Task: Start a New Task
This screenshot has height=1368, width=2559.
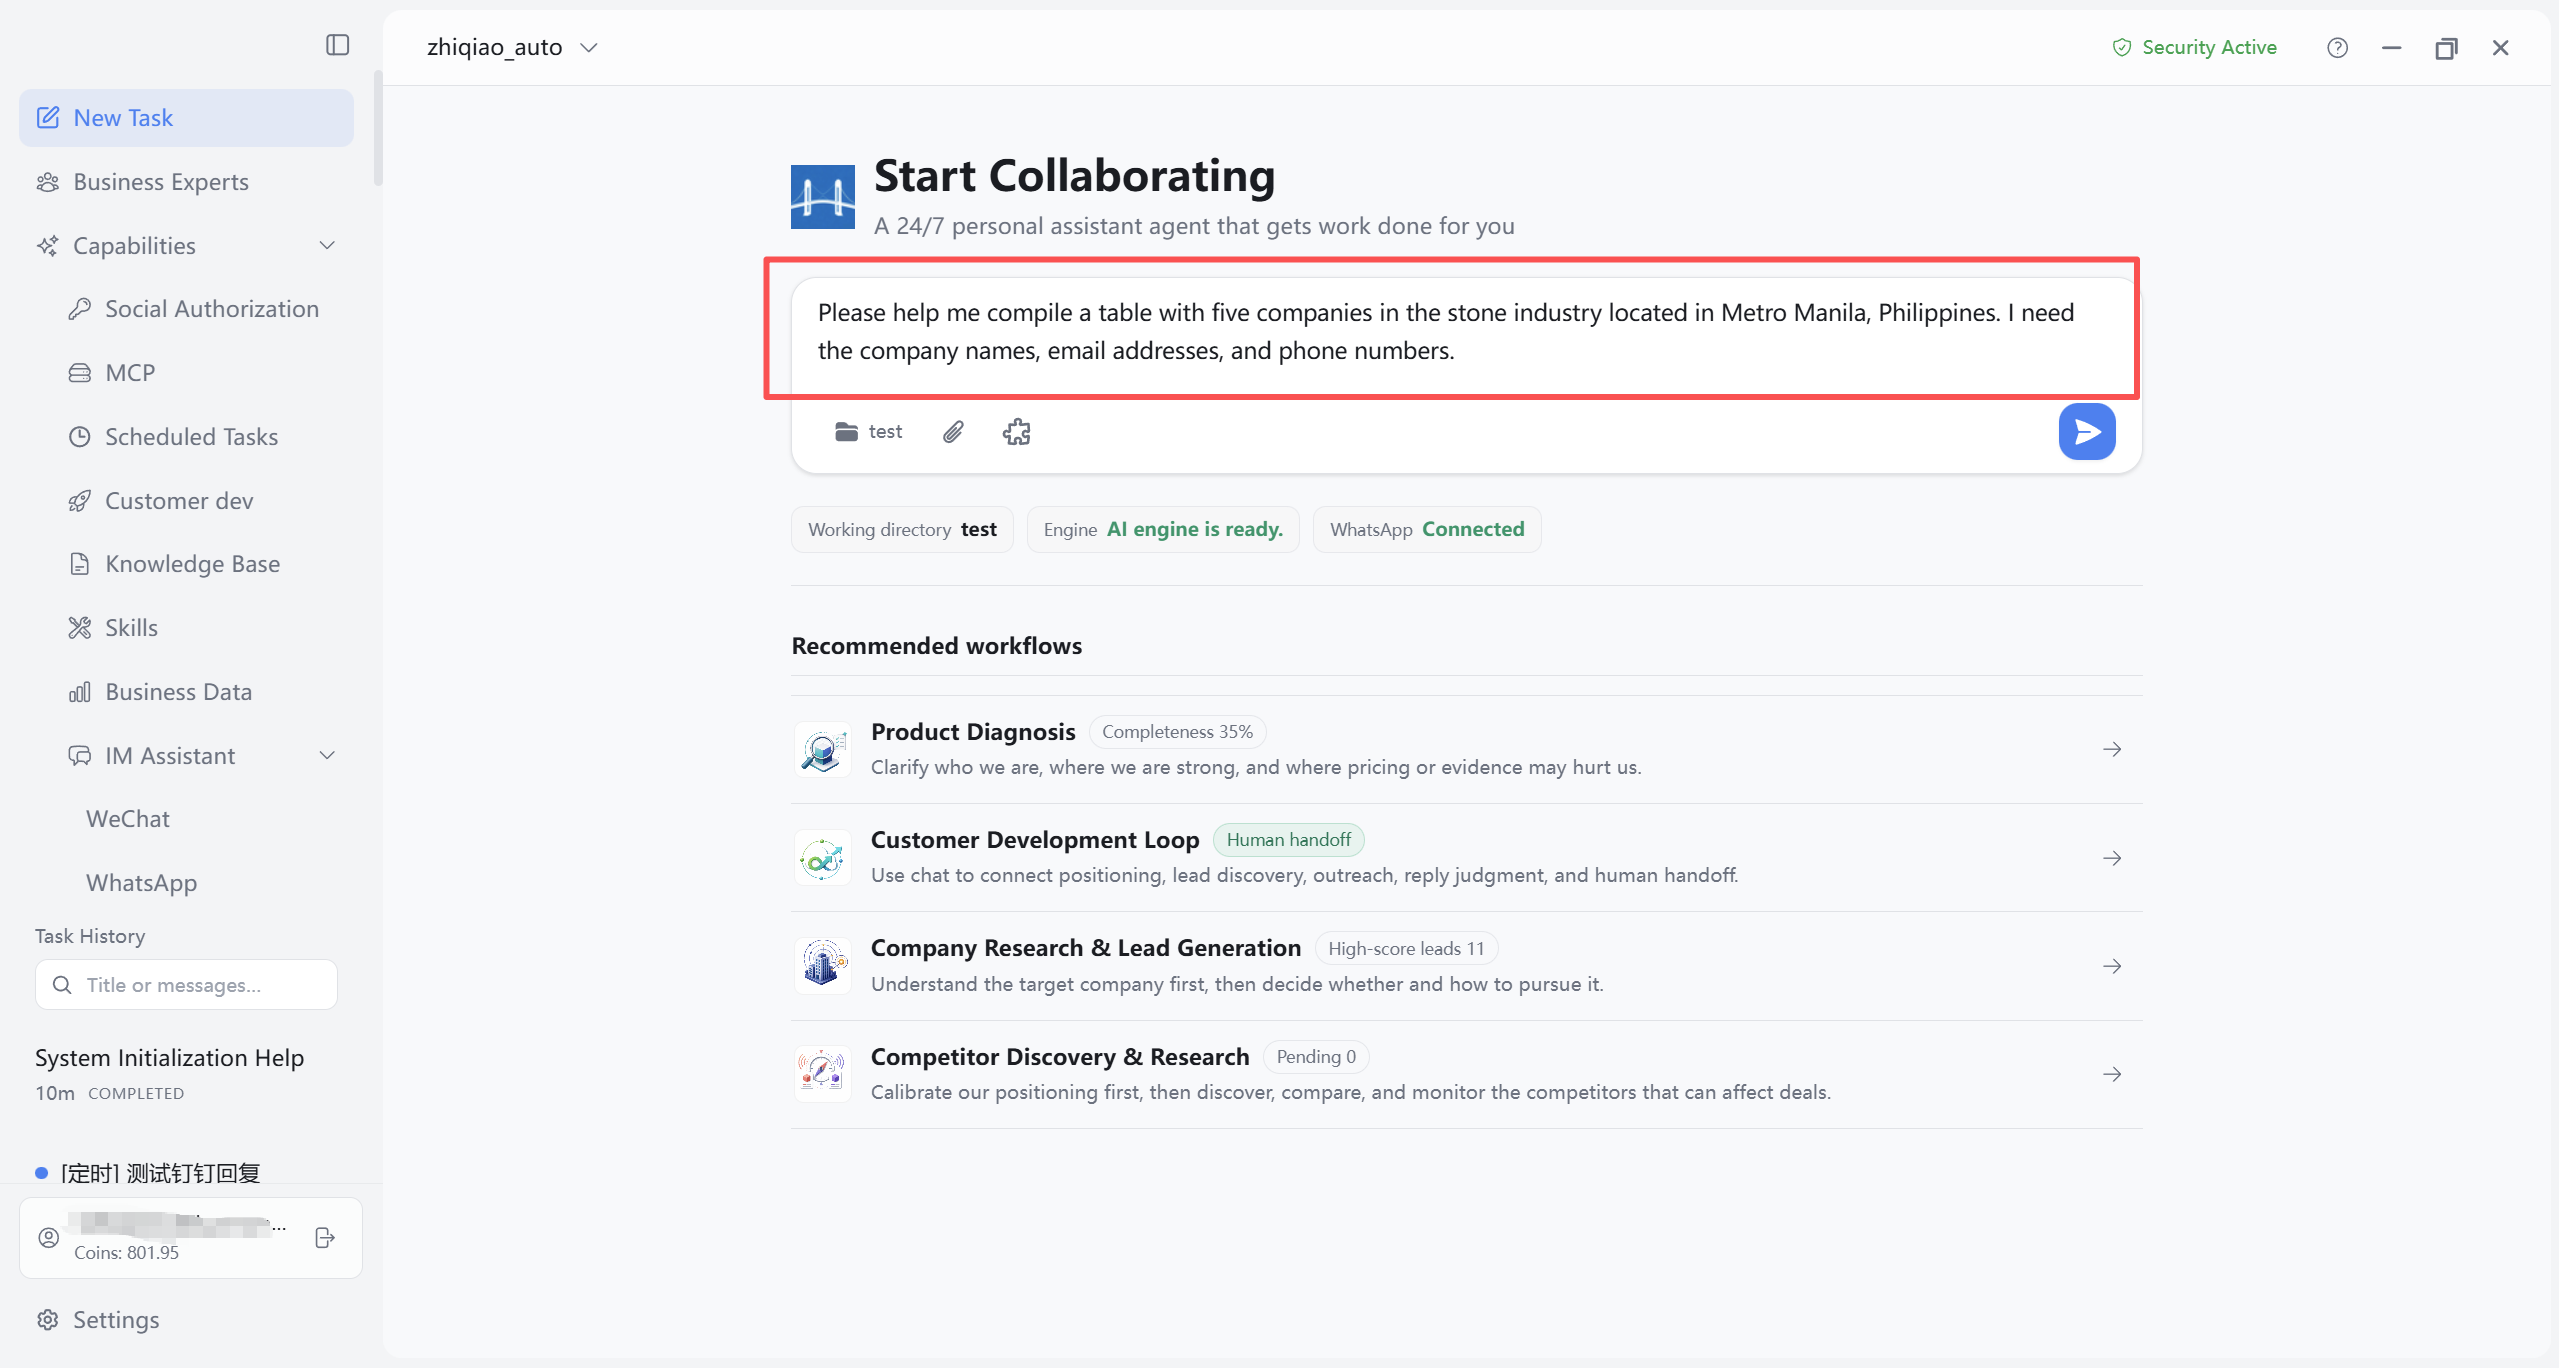Action: (x=186, y=117)
